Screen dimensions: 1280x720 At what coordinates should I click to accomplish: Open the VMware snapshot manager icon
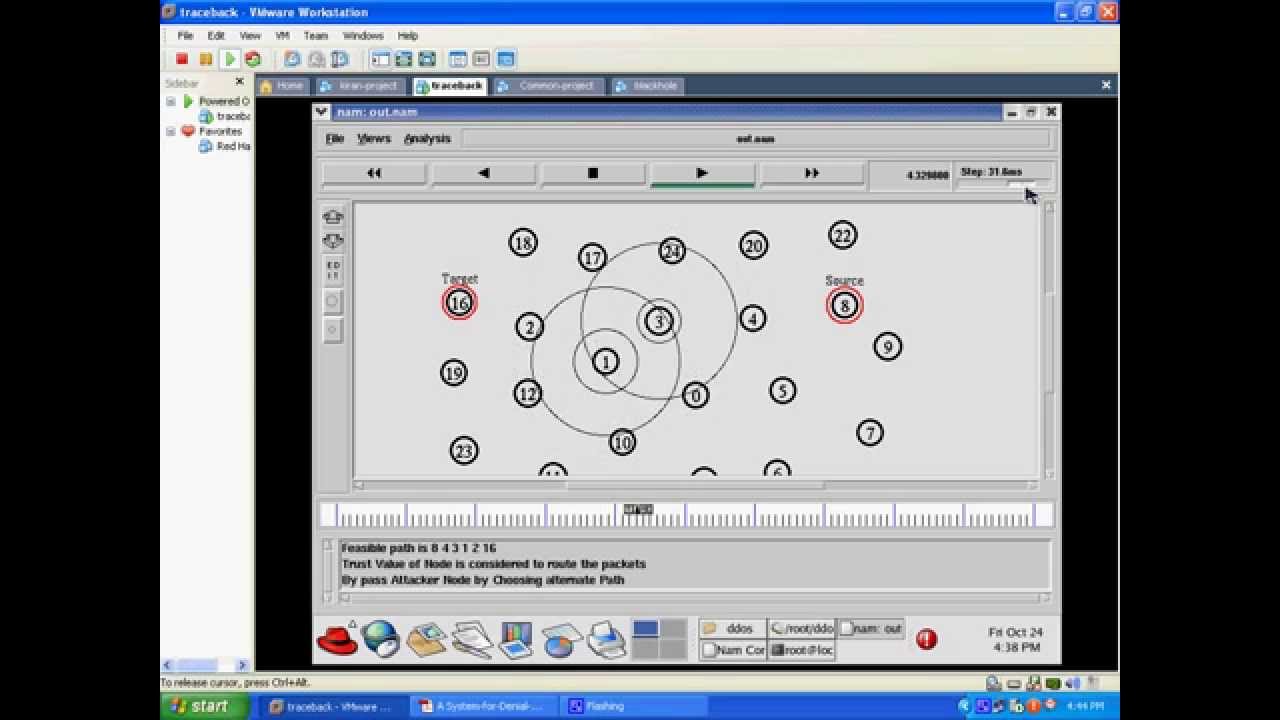[340, 60]
